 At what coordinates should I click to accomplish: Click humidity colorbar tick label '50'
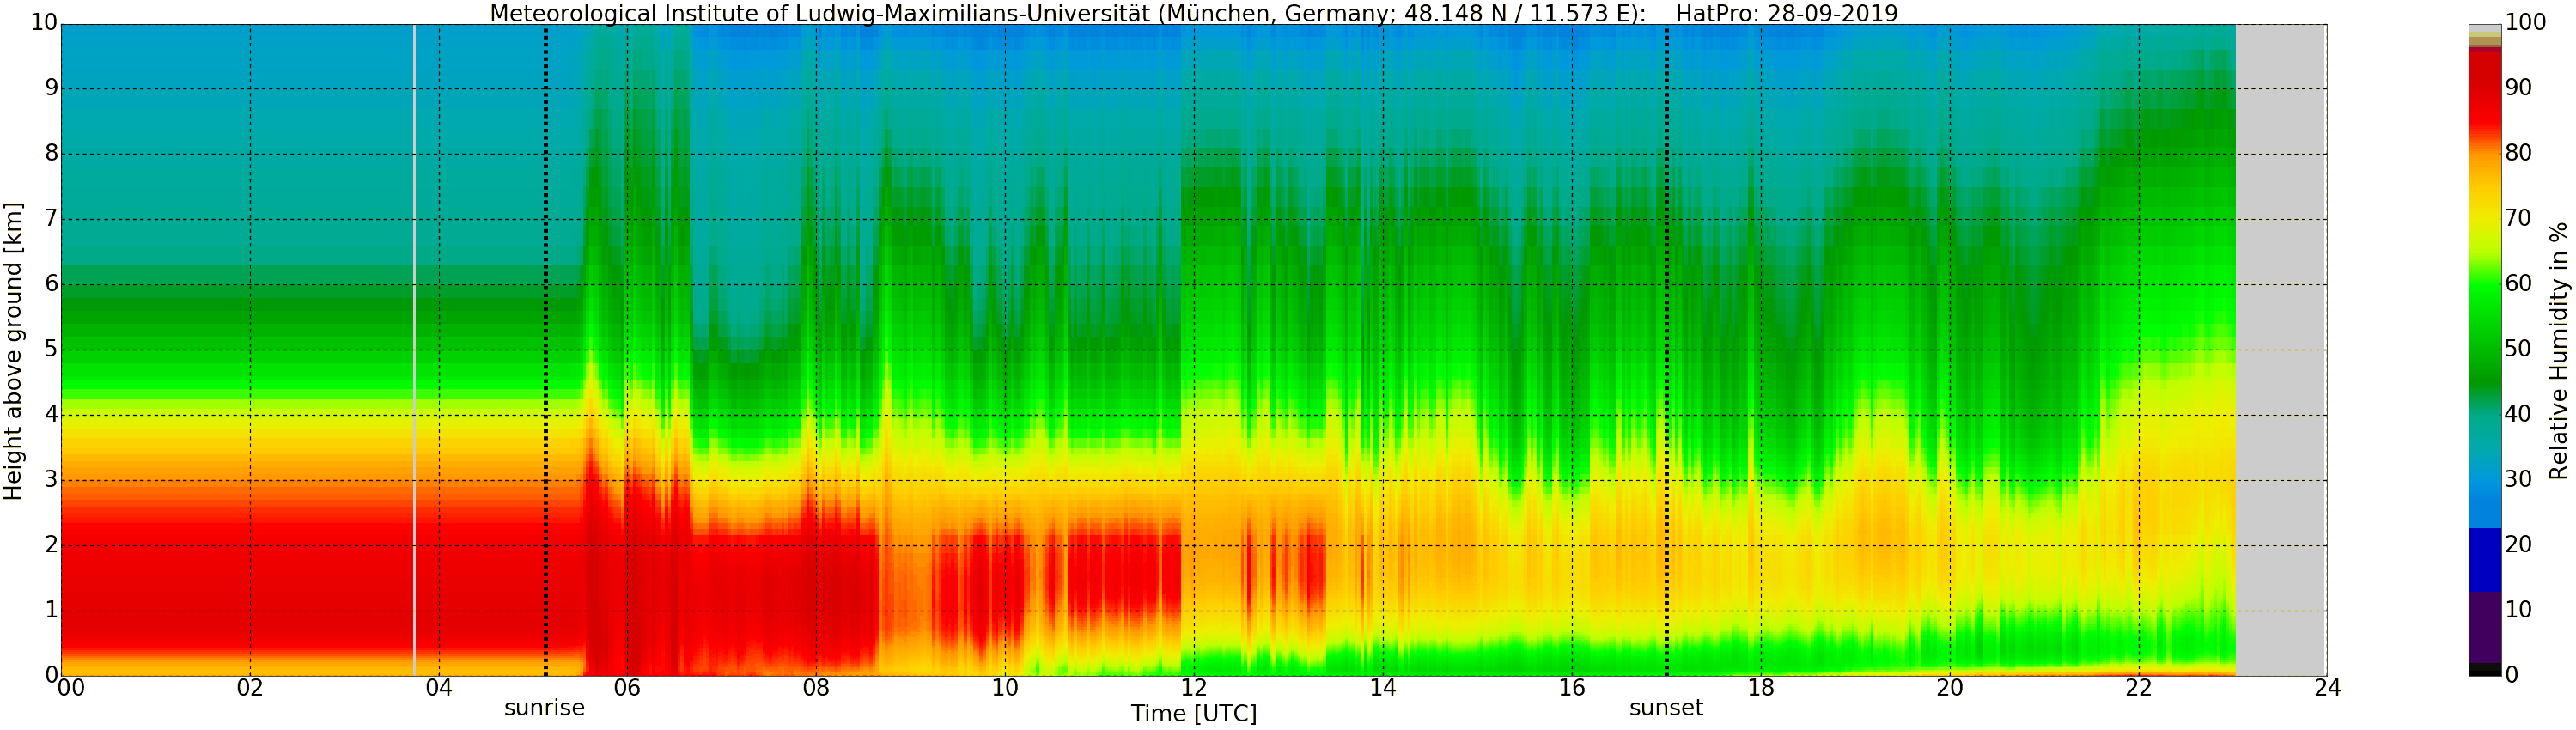2518,350
